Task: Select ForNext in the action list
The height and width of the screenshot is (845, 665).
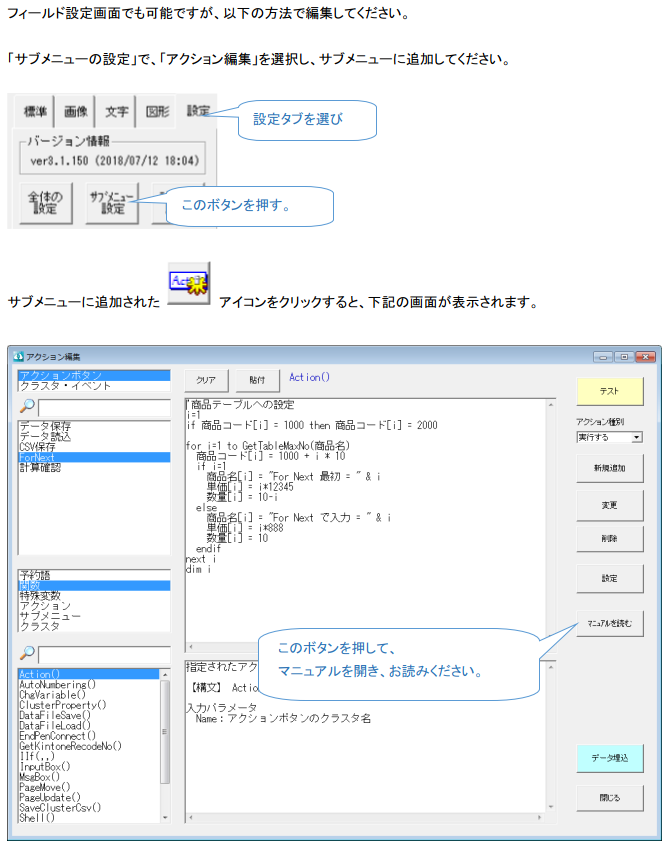Action: click(x=94, y=458)
